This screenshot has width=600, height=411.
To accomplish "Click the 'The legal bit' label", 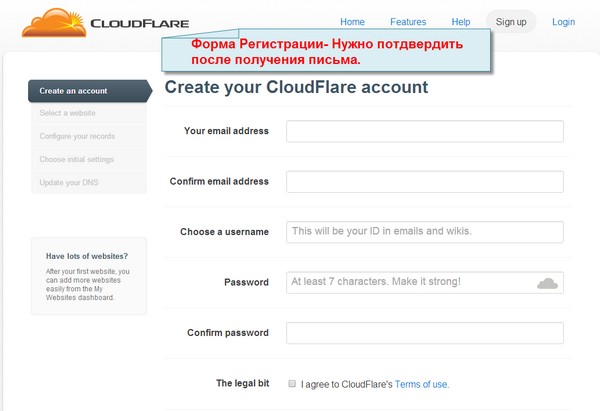I will click(x=243, y=383).
